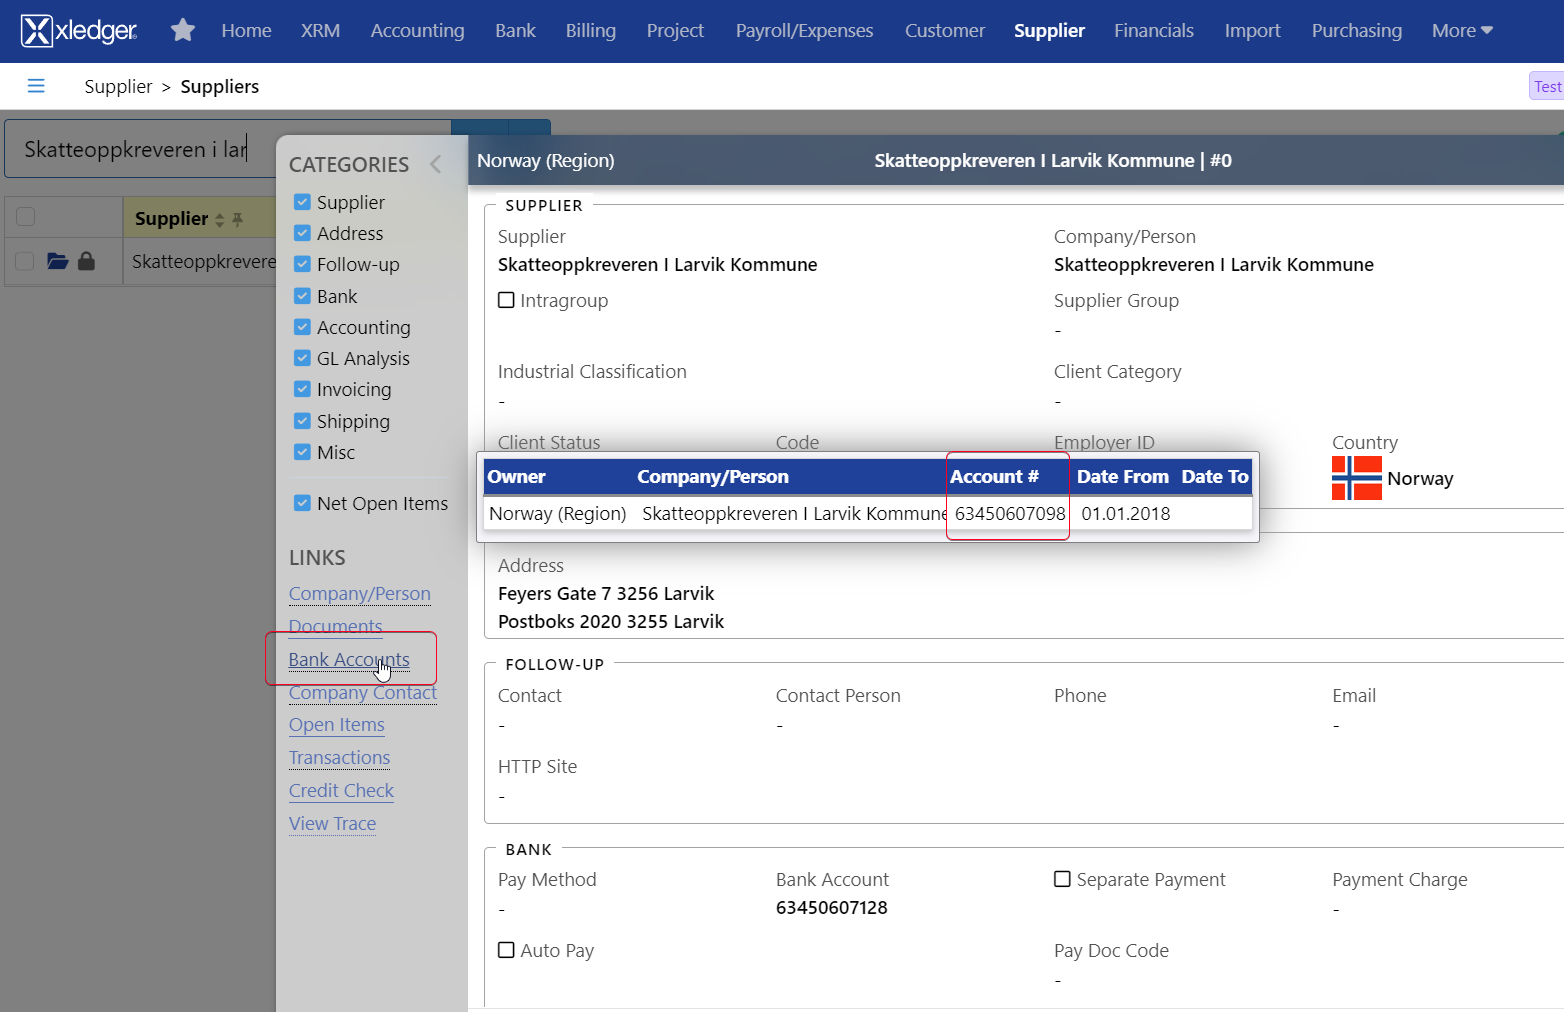Check the Intragroup checkbox

506,300
